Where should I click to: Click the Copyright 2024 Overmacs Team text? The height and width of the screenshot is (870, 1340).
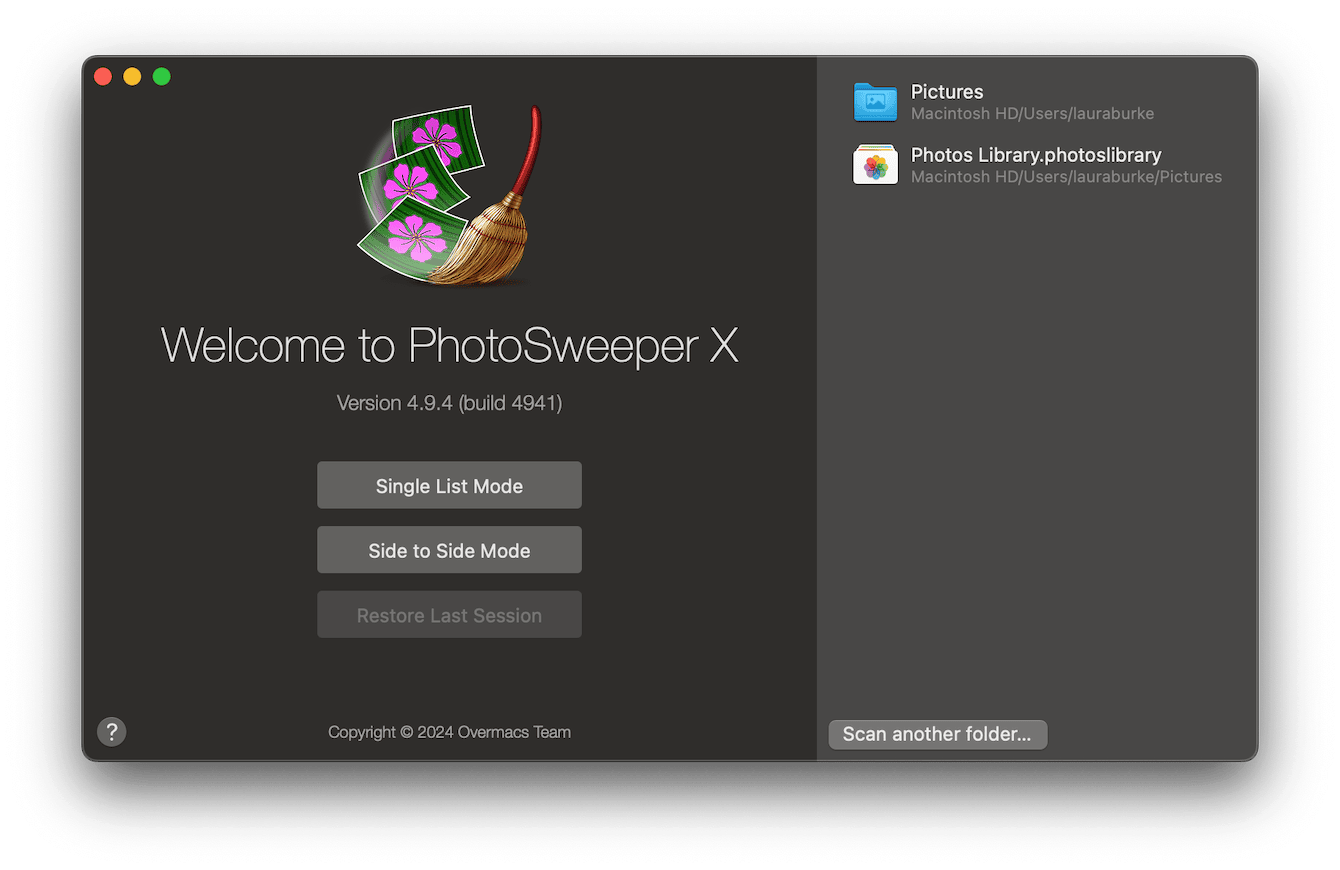pyautogui.click(x=449, y=732)
